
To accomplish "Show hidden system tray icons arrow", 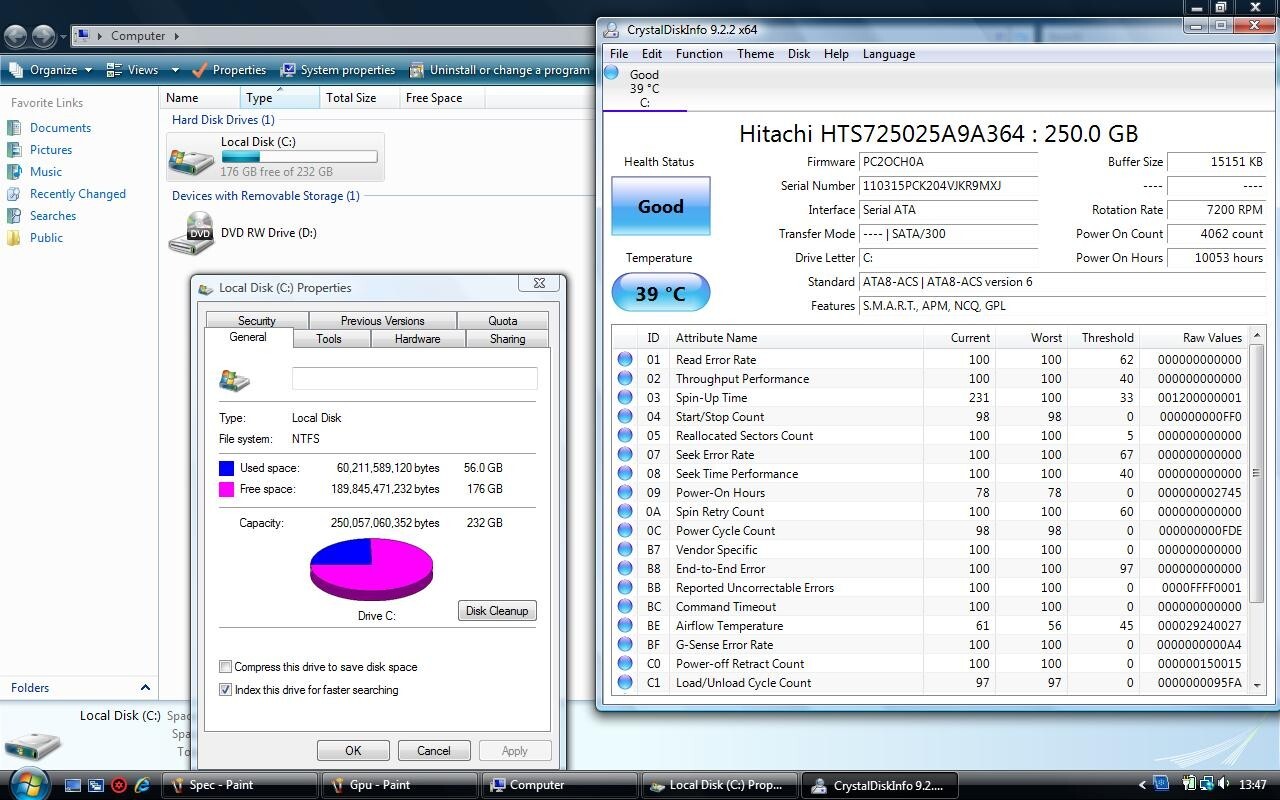I will [1142, 785].
